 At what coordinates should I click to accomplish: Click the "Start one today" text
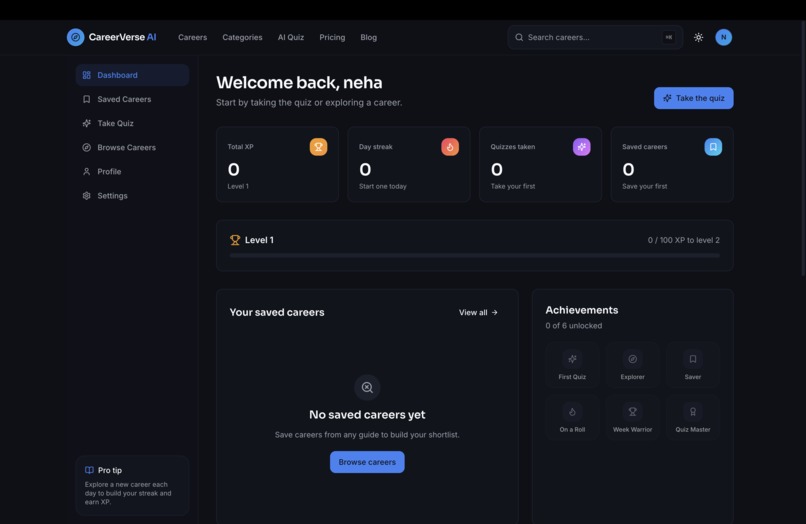coord(382,186)
